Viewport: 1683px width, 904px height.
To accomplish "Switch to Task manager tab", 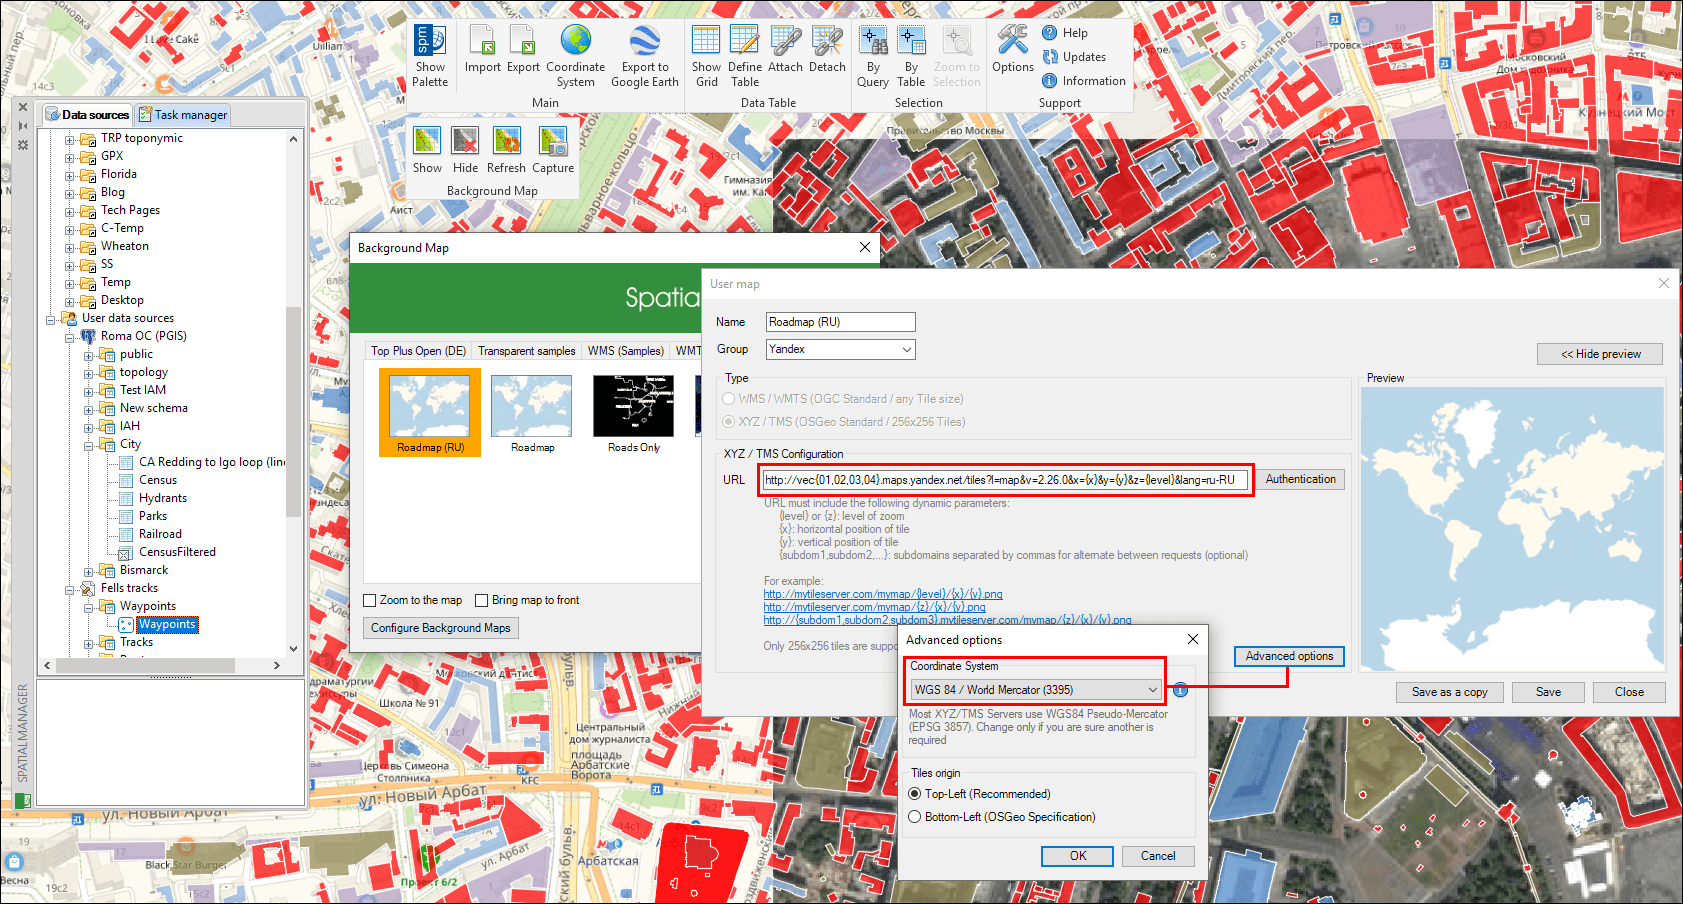I will click(x=182, y=115).
